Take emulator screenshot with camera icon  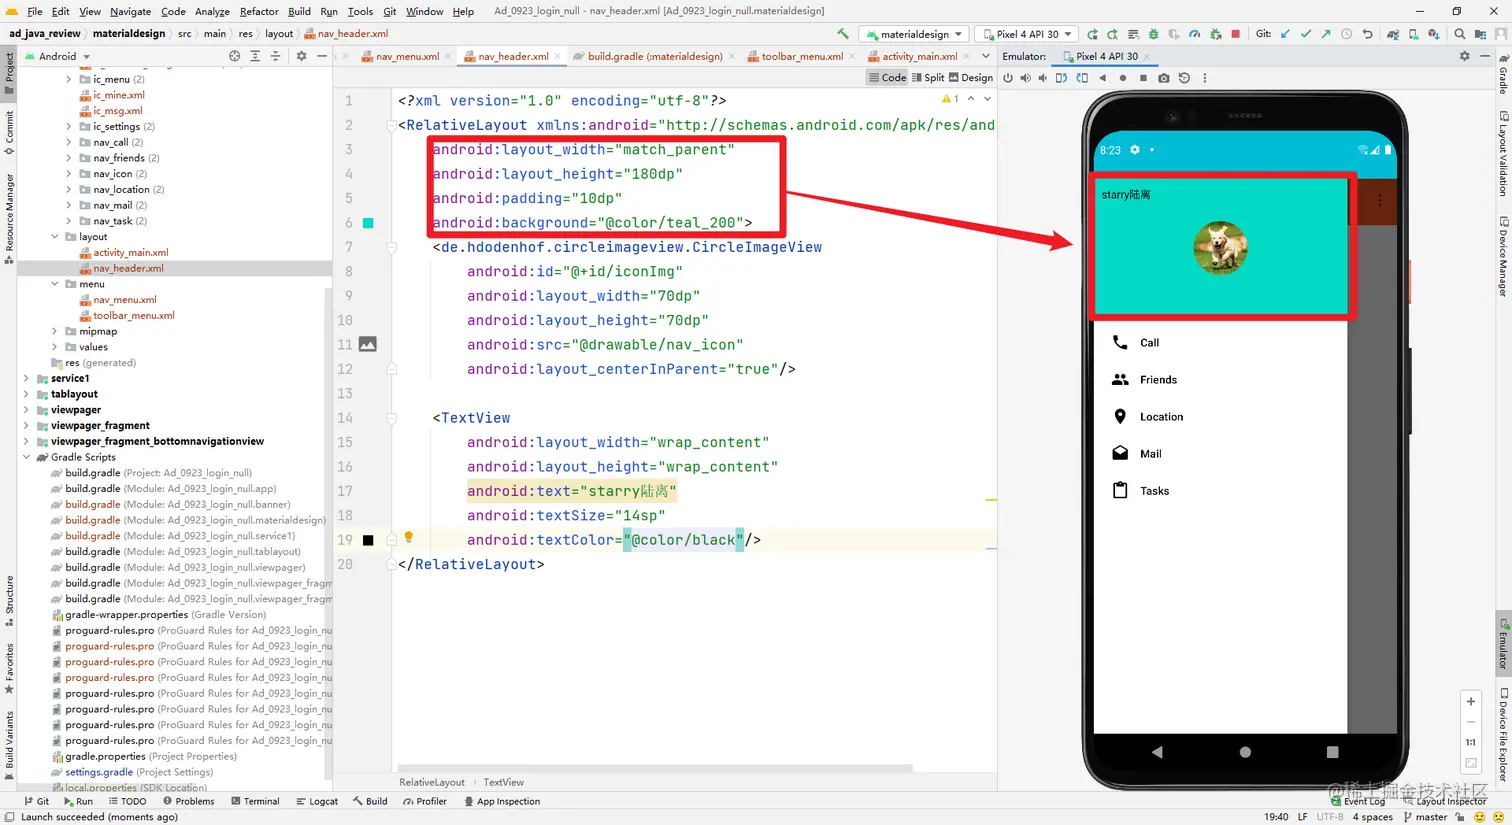(x=1164, y=78)
